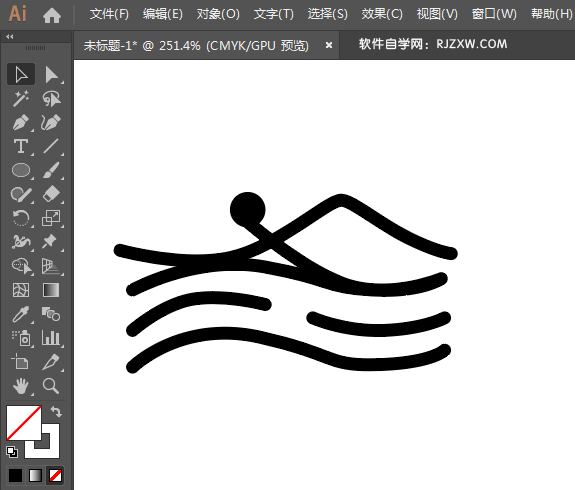
Task: Open the 文件(F) menu
Action: click(109, 14)
